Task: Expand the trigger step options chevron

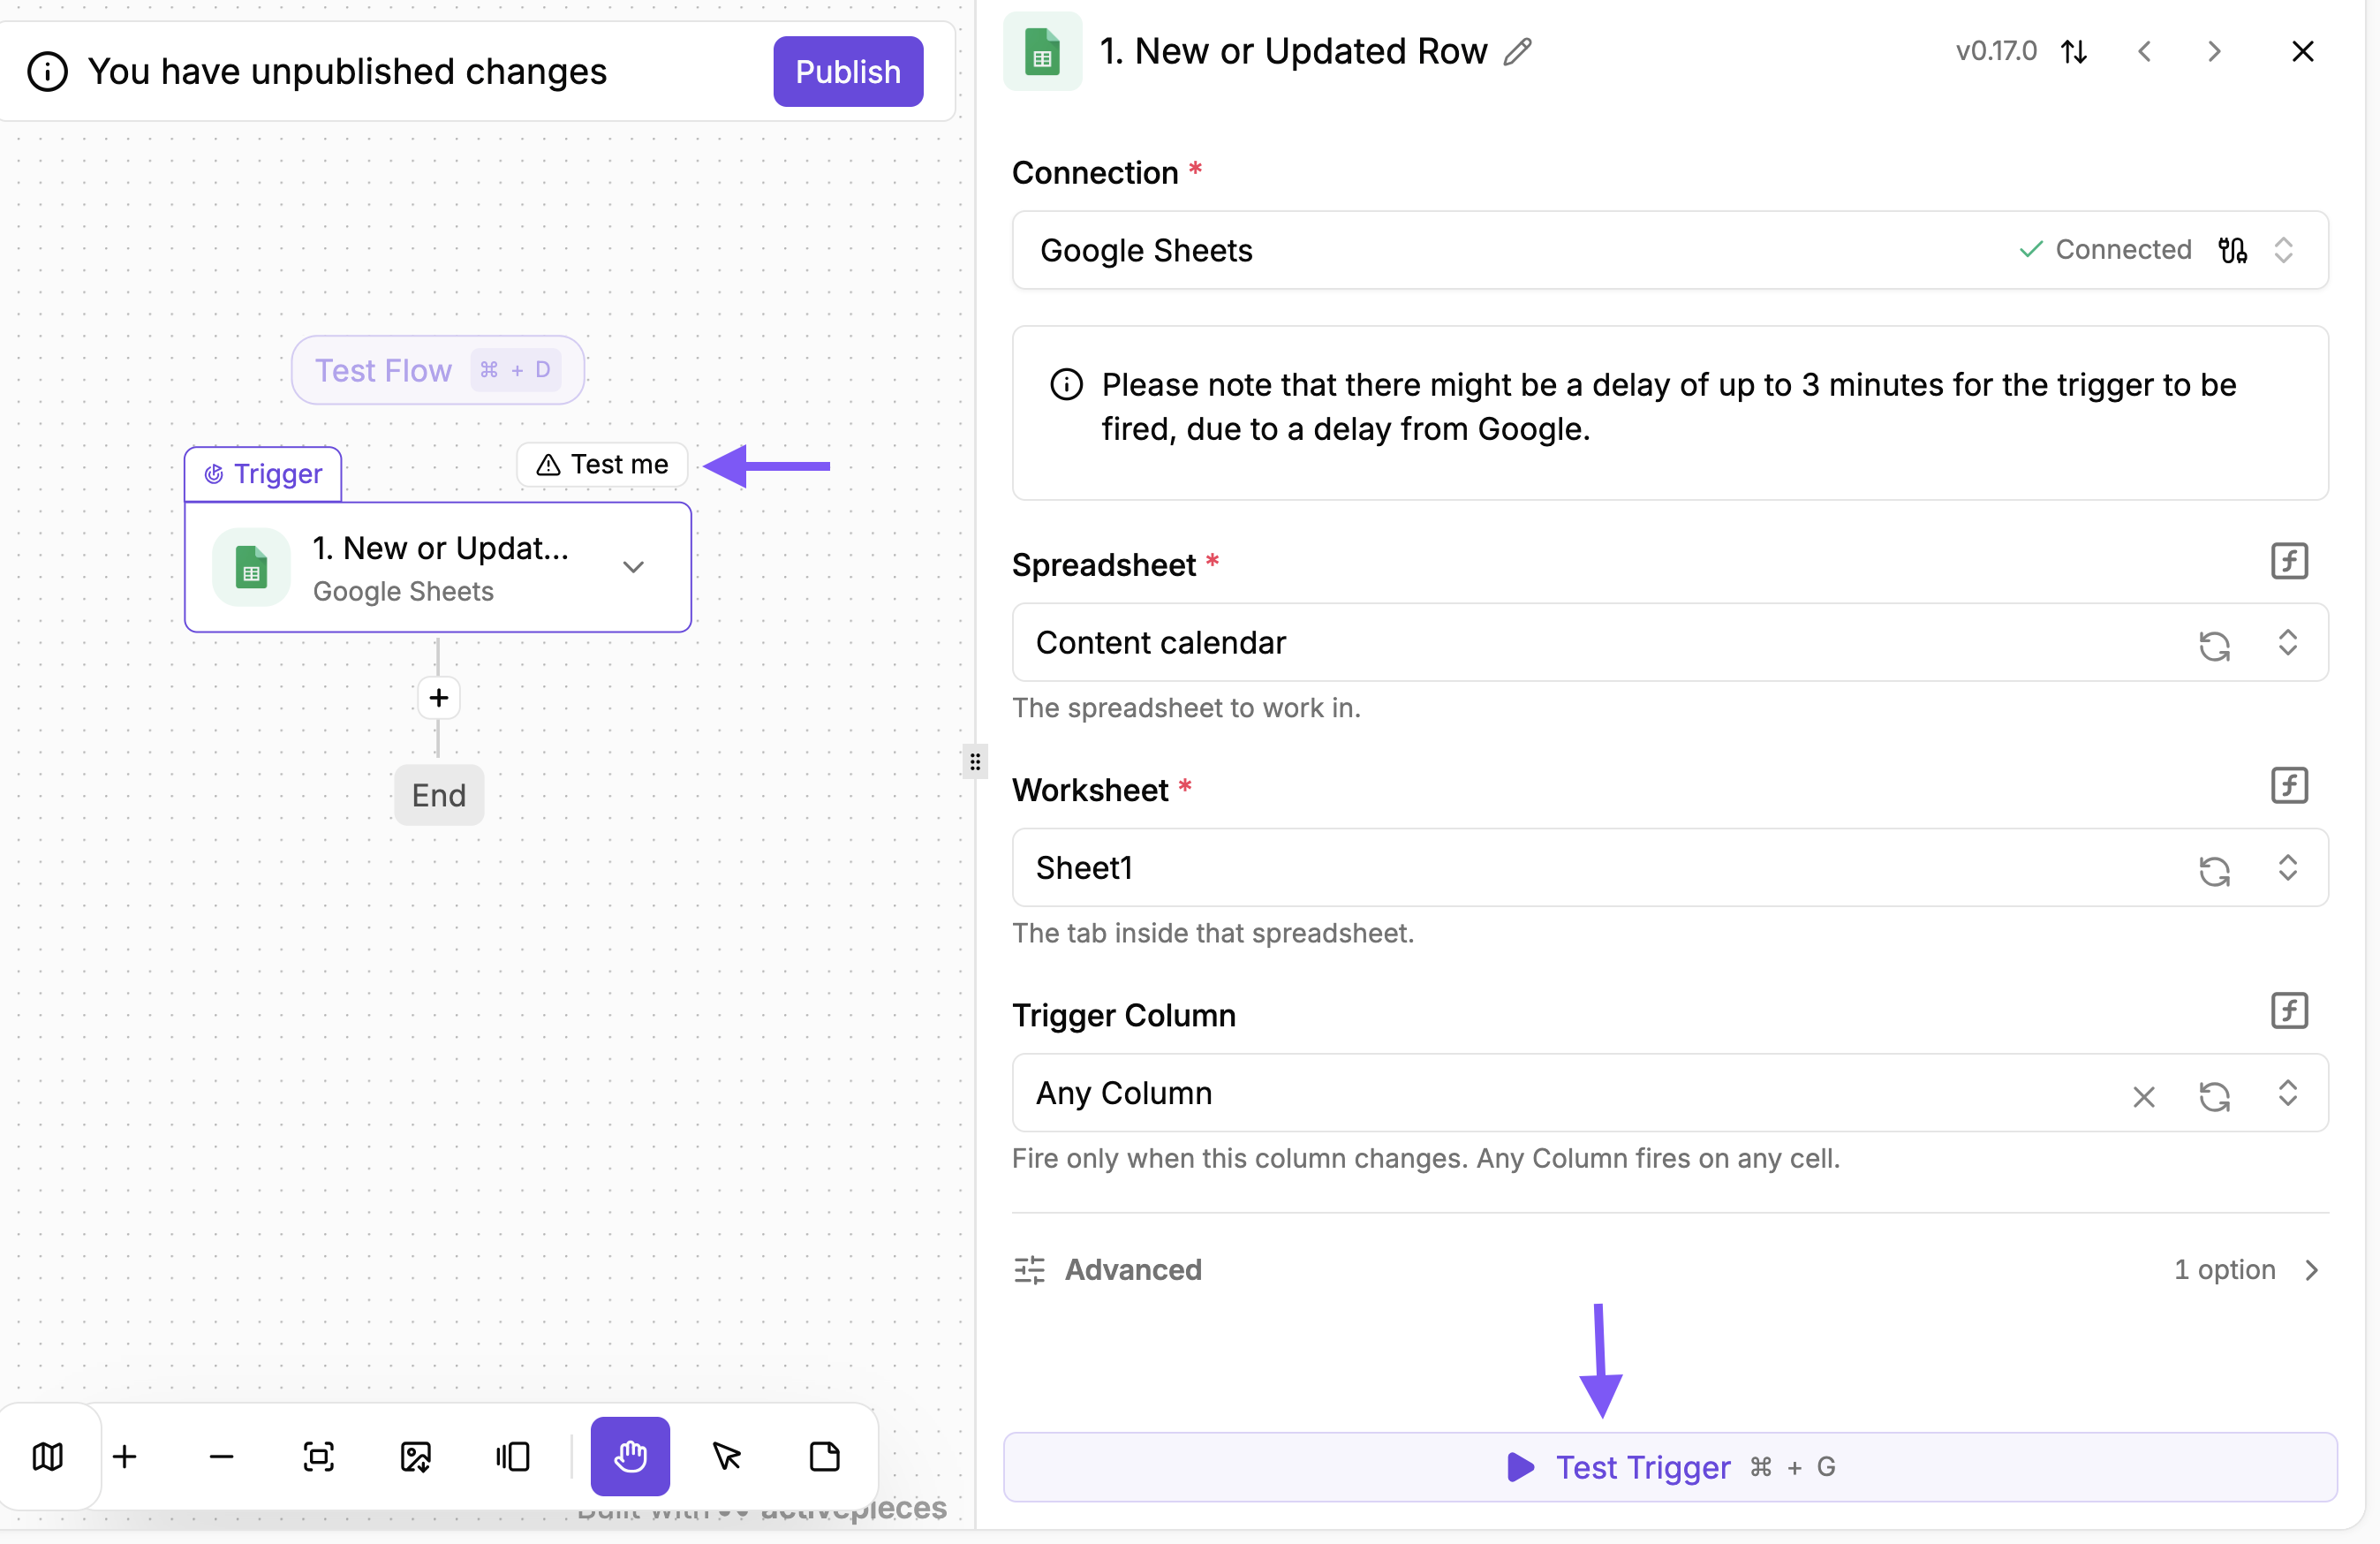Action: (633, 567)
